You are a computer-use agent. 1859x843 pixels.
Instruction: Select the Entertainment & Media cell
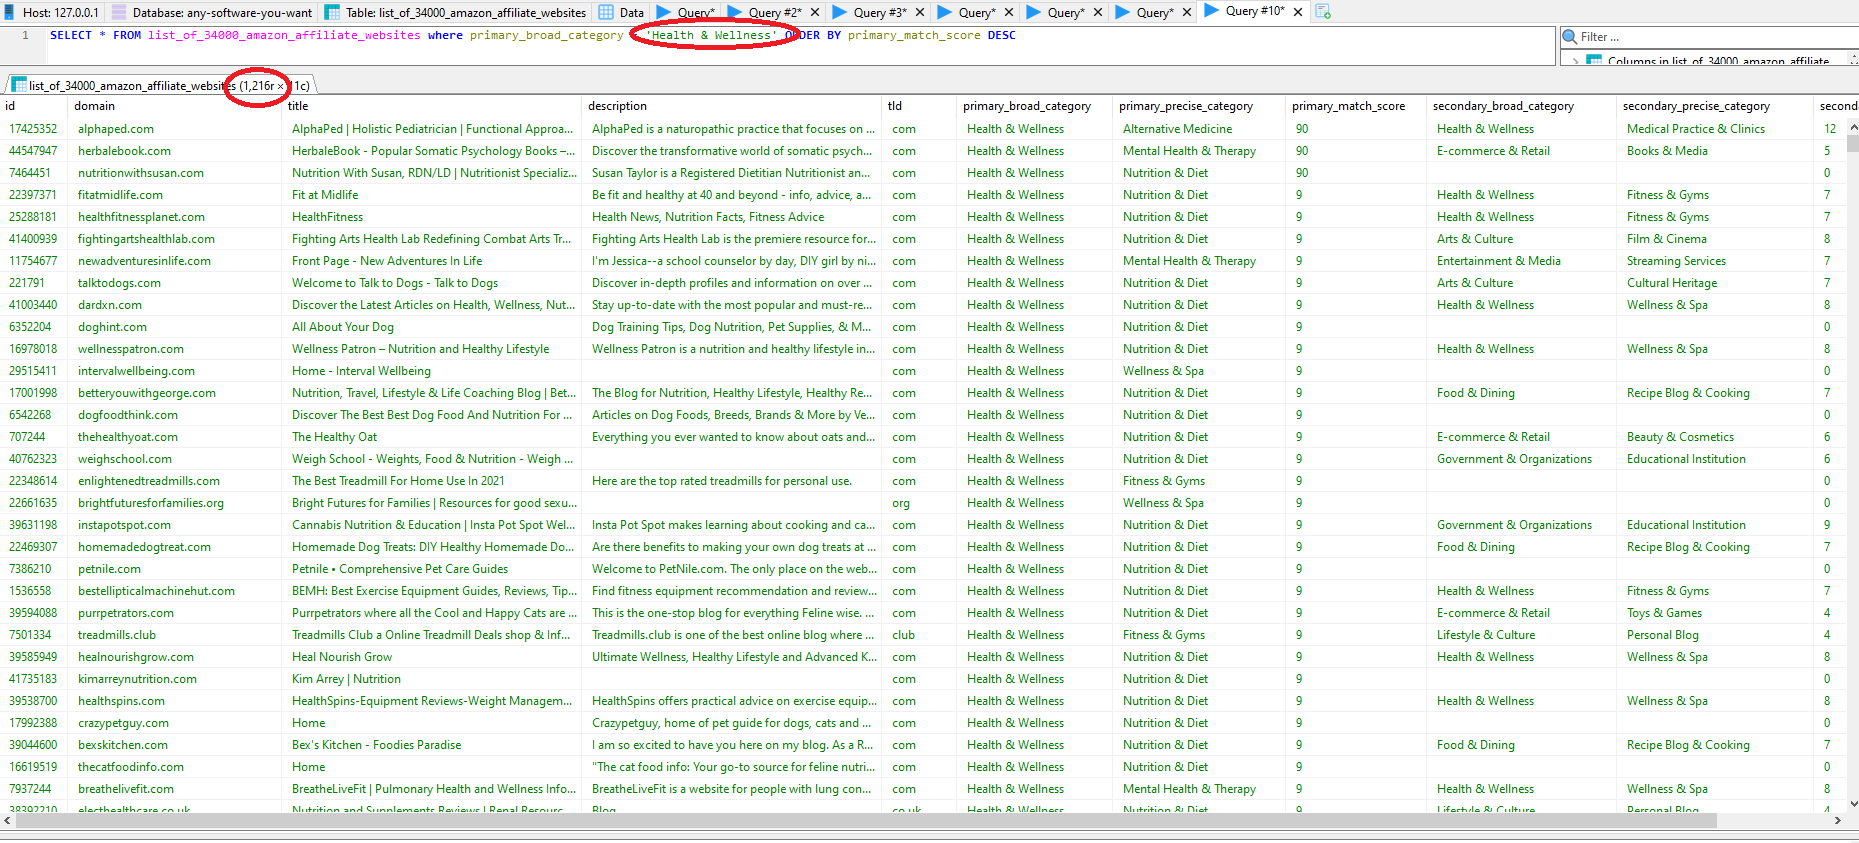tap(1521, 261)
